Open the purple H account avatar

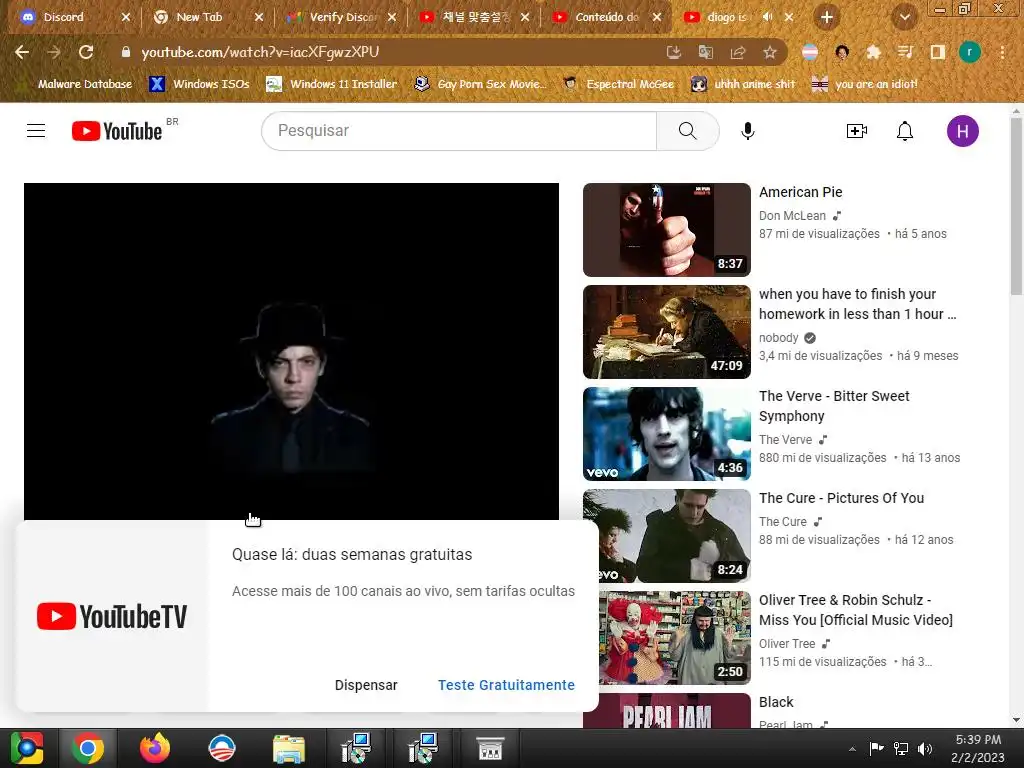point(963,131)
